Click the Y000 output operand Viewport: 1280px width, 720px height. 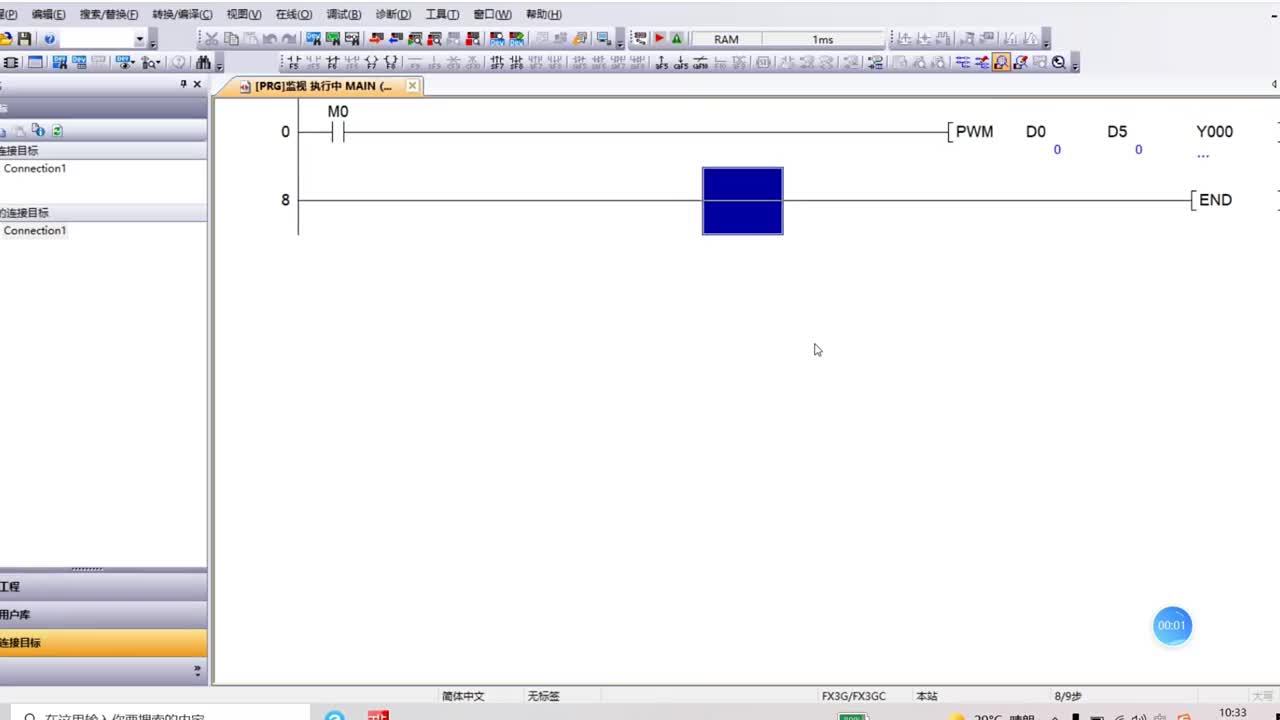tap(1215, 131)
